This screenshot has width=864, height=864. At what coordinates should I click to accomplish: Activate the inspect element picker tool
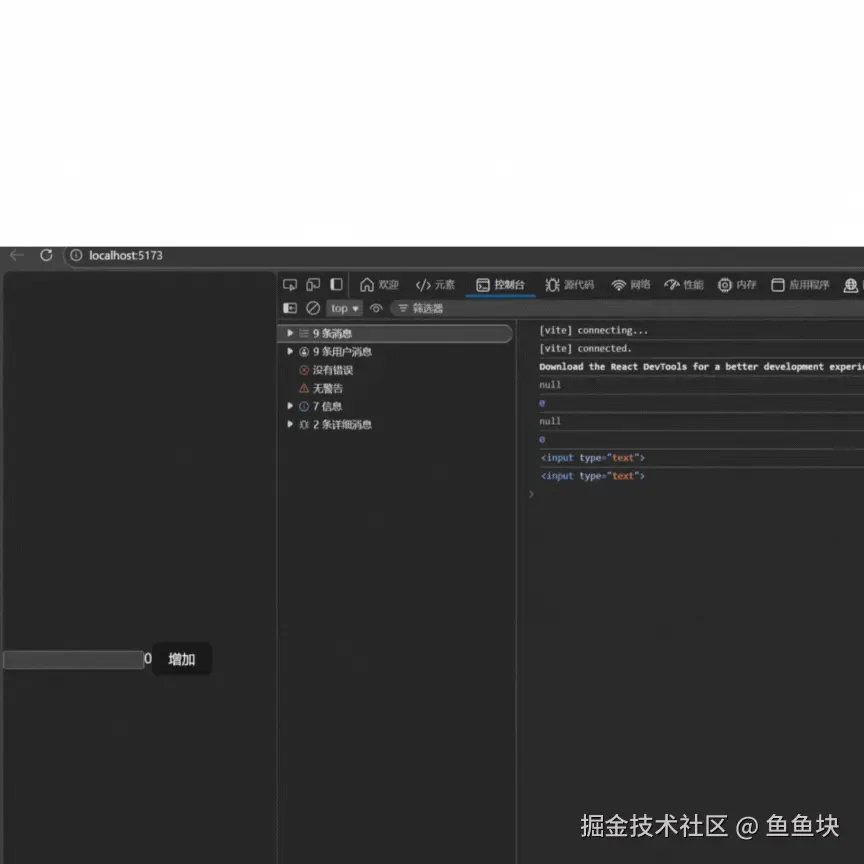point(290,285)
